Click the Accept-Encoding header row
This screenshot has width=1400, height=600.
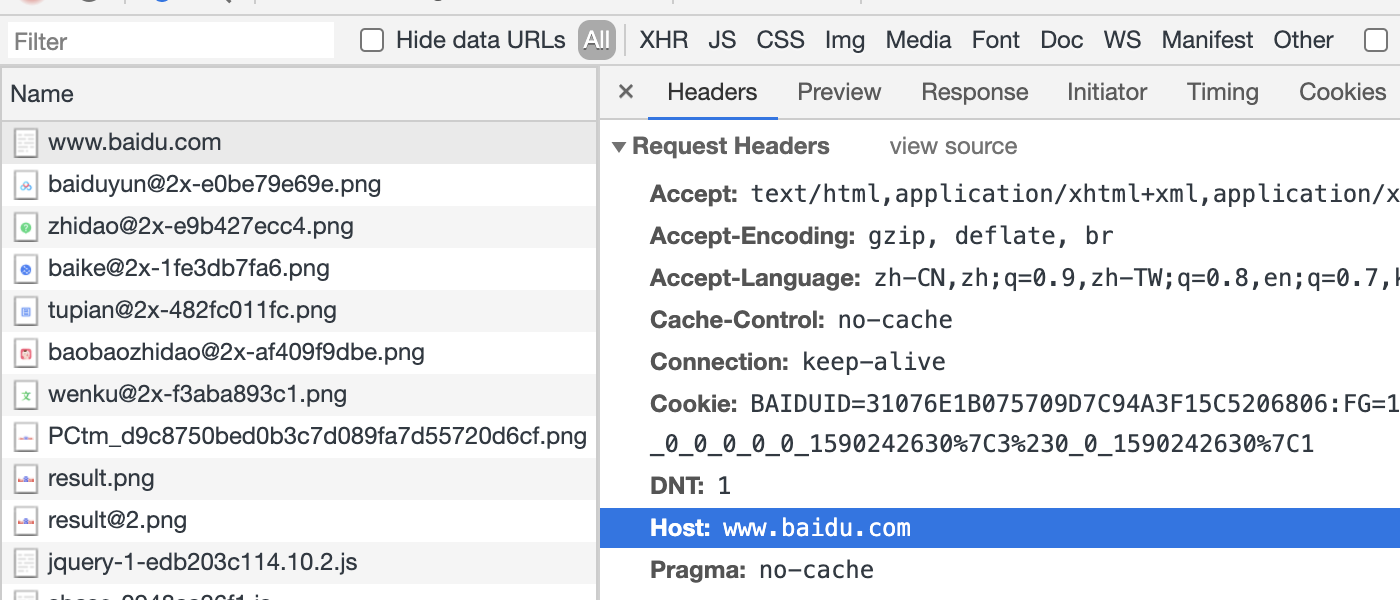tap(1000, 236)
